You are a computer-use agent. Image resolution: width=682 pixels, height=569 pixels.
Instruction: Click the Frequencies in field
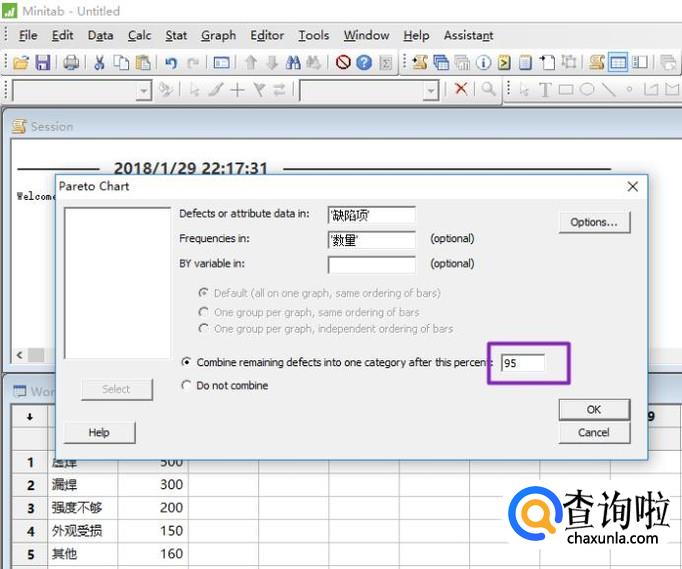click(371, 240)
